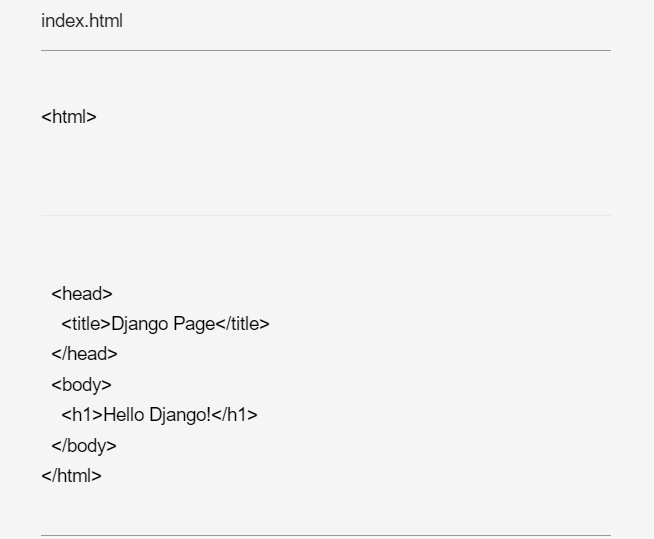Click the word "Page" in the title line
Screen dimensions: 654x539
pos(194,324)
